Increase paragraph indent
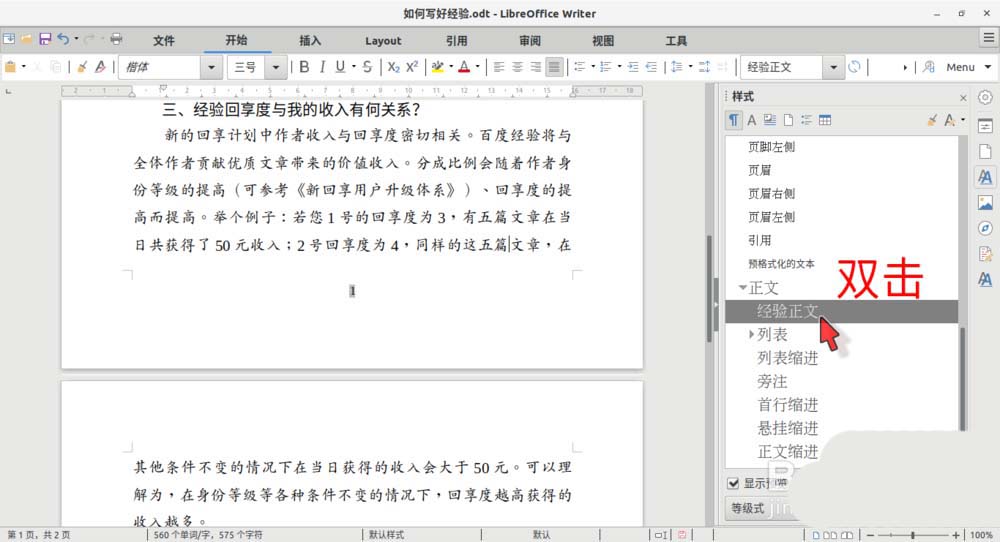This screenshot has height=542, width=1000. [633, 66]
